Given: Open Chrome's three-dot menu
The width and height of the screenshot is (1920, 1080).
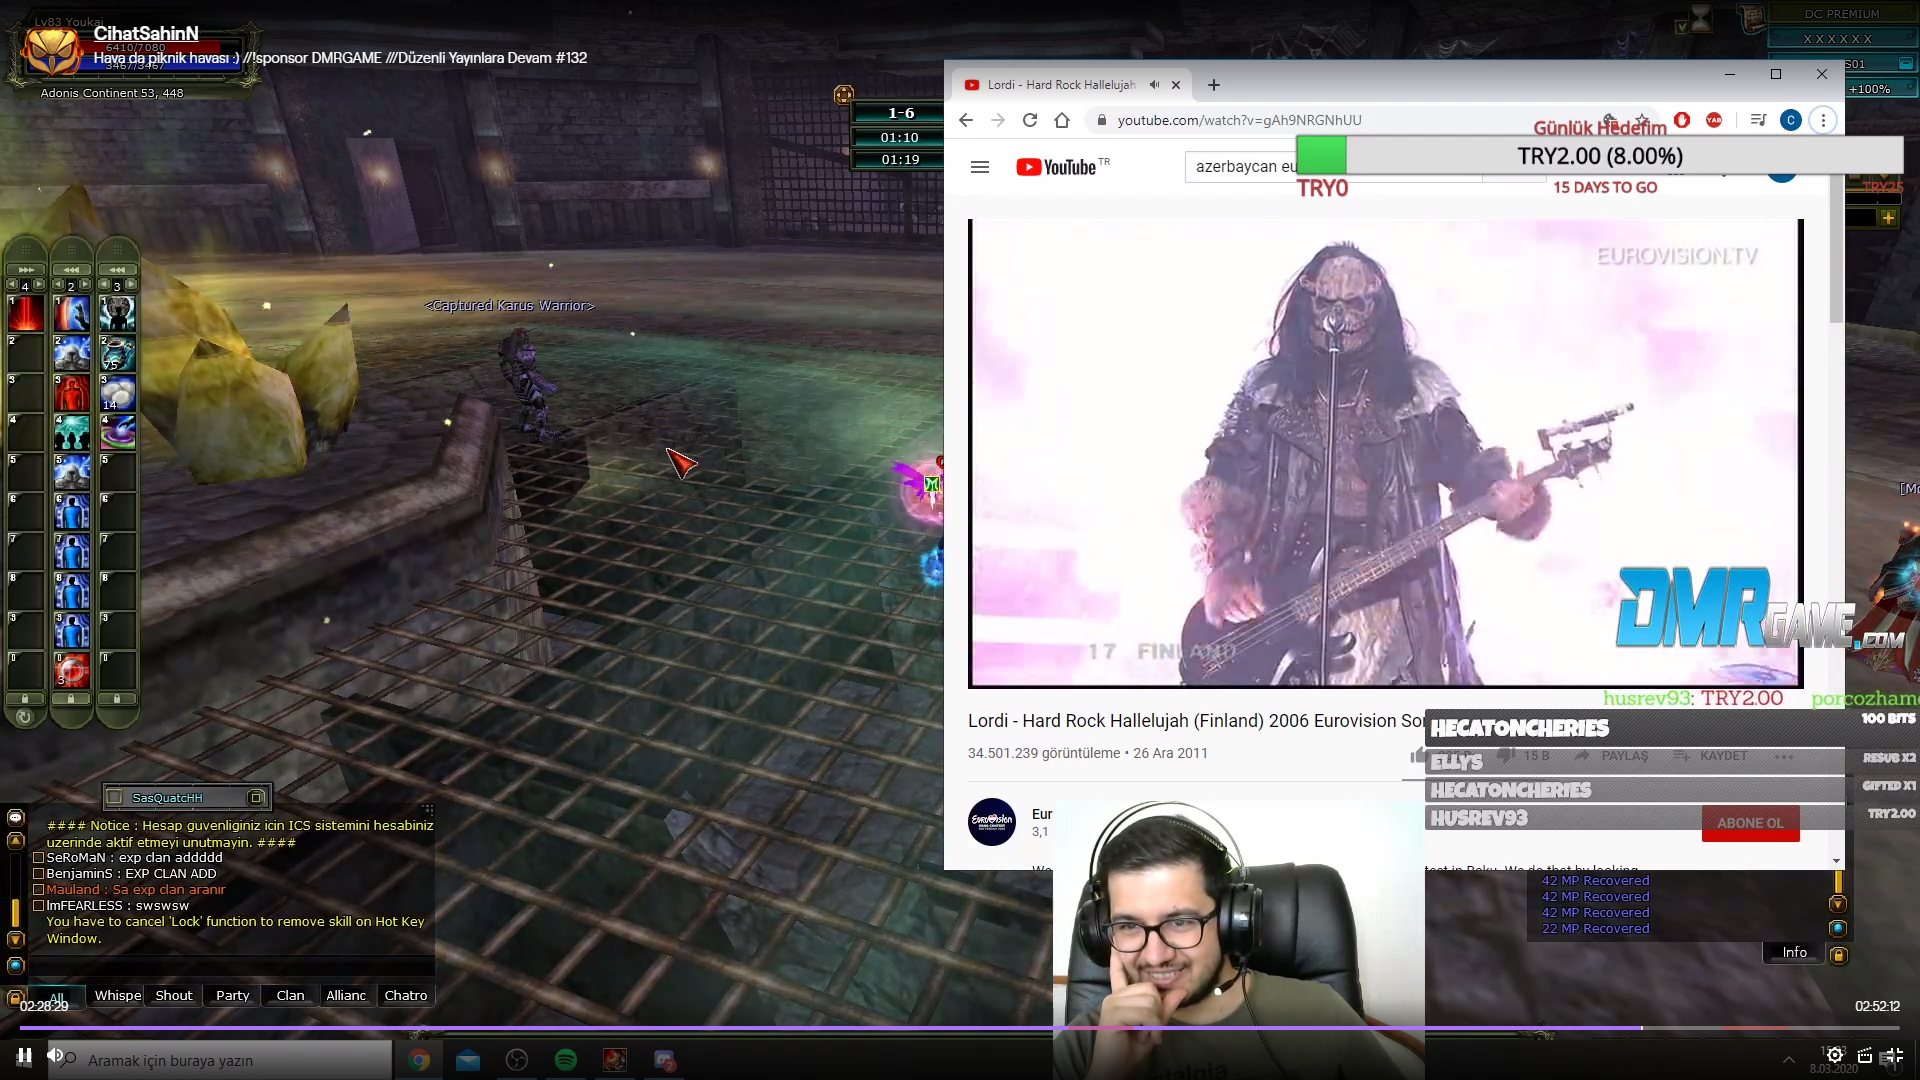Looking at the screenshot, I should [1823, 120].
